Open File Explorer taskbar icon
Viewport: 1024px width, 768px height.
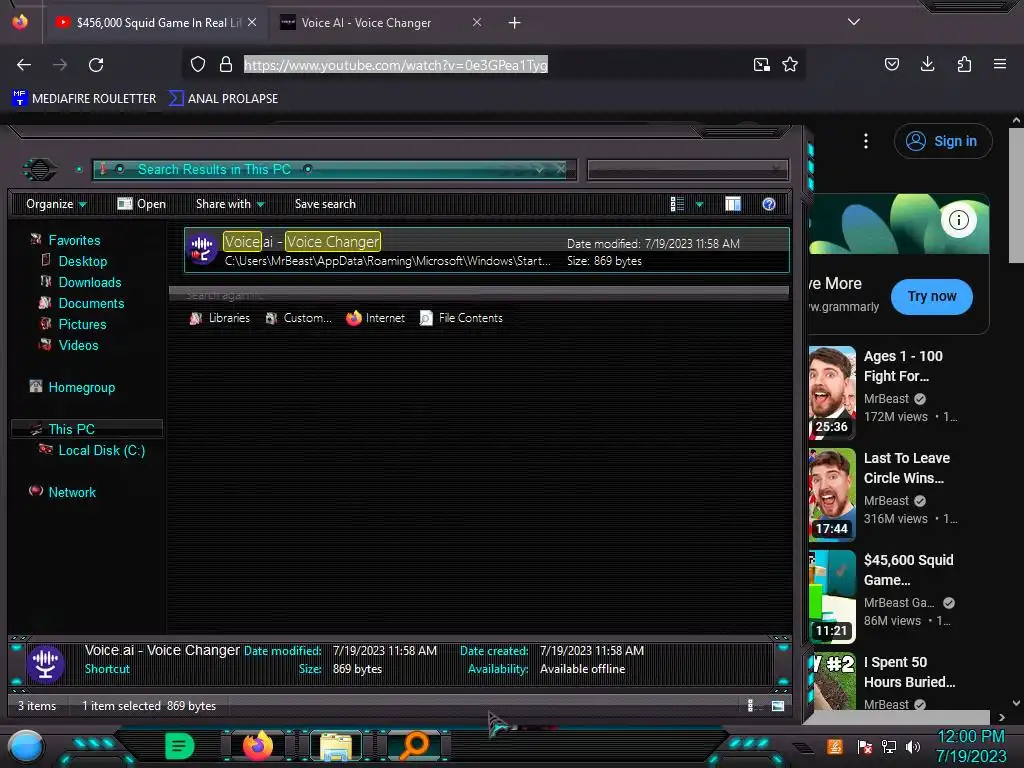pos(336,746)
